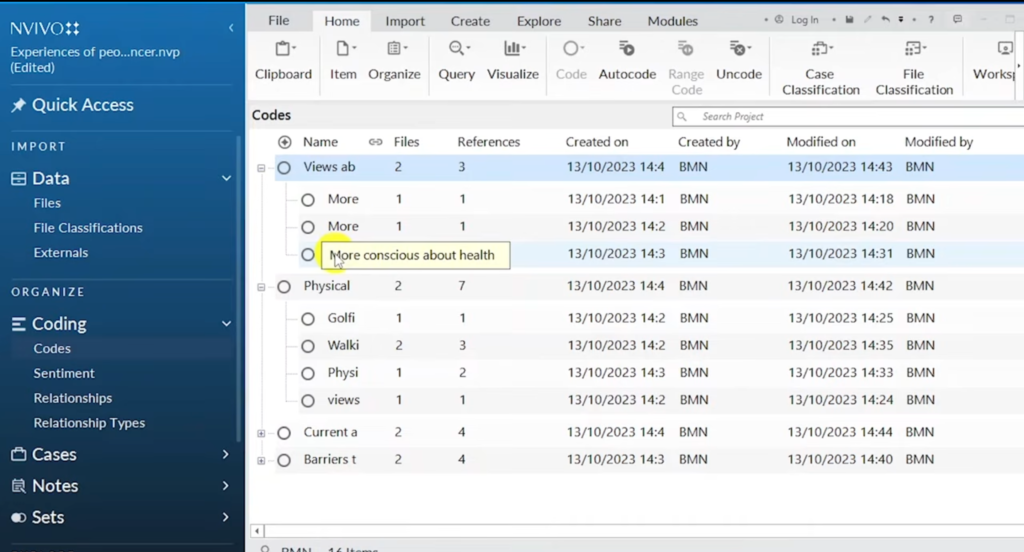Select circle of the Physical code

284,286
